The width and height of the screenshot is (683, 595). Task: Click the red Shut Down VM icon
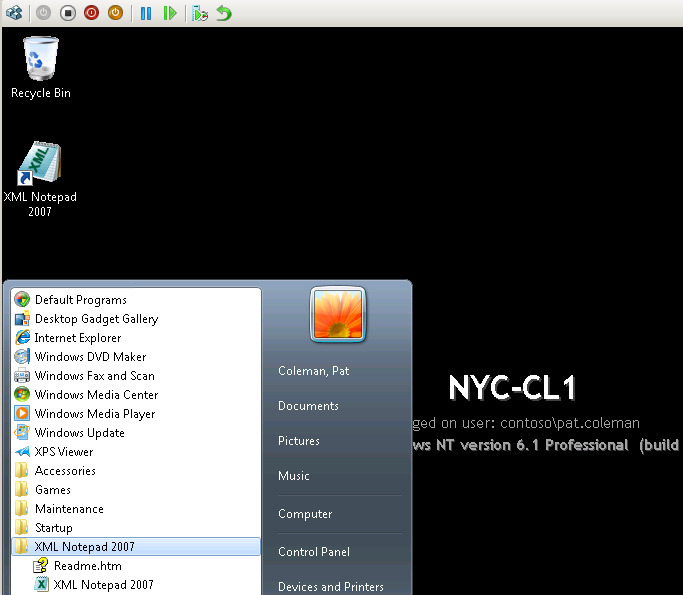tap(91, 13)
